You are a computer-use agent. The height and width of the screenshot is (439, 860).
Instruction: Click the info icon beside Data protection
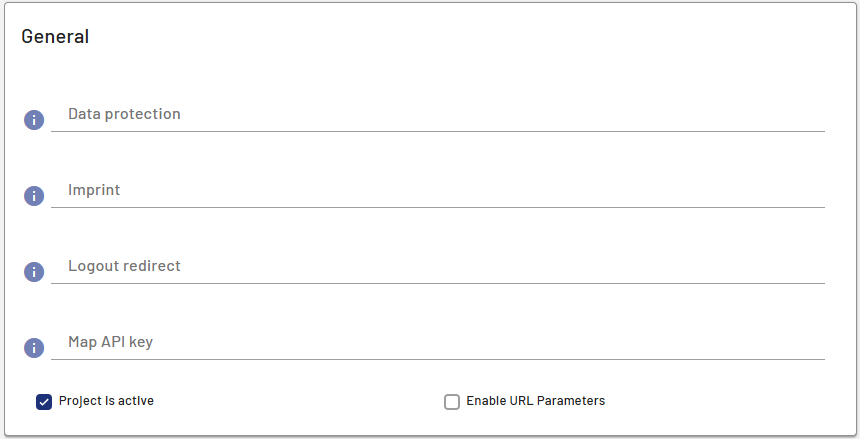(34, 120)
